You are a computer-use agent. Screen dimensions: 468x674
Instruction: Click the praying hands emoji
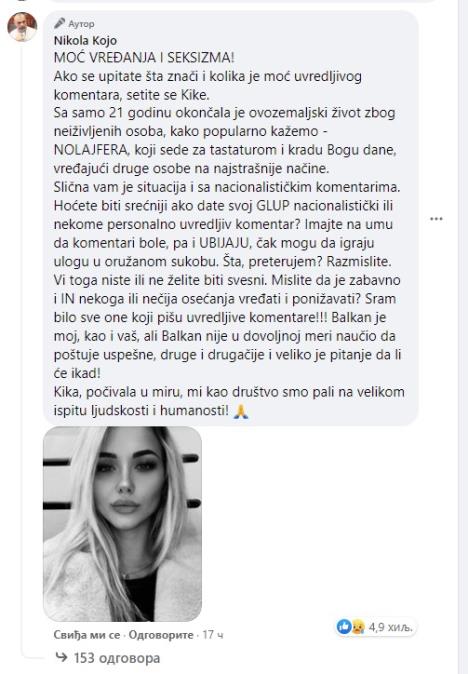point(240,411)
